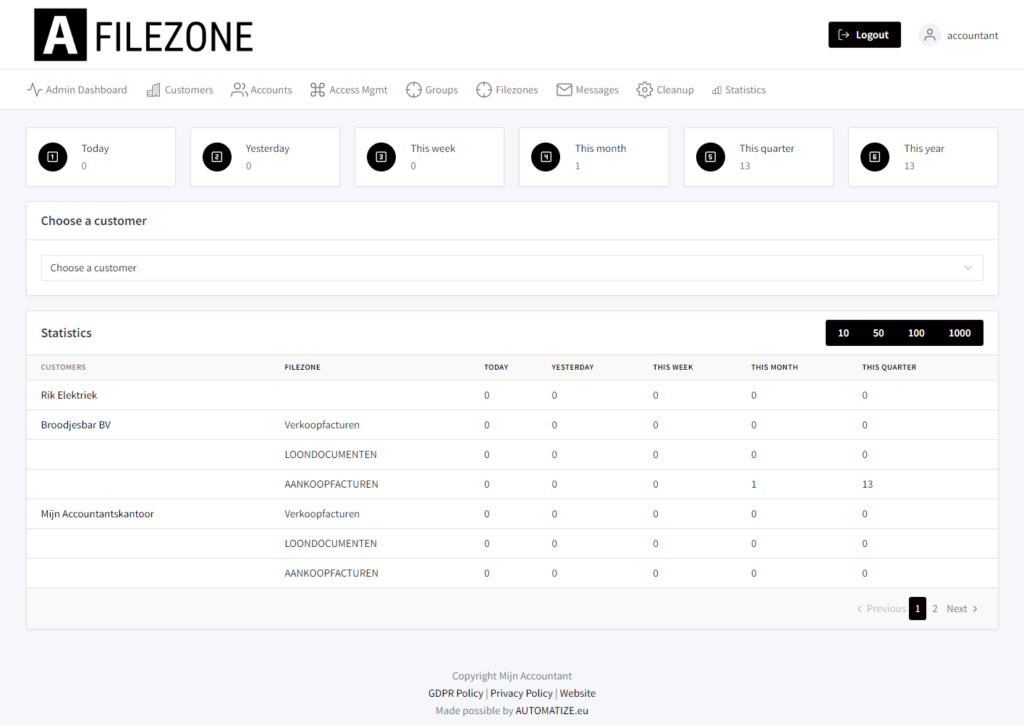Click the Groups circle icon
The width and height of the screenshot is (1024, 725).
(x=413, y=89)
